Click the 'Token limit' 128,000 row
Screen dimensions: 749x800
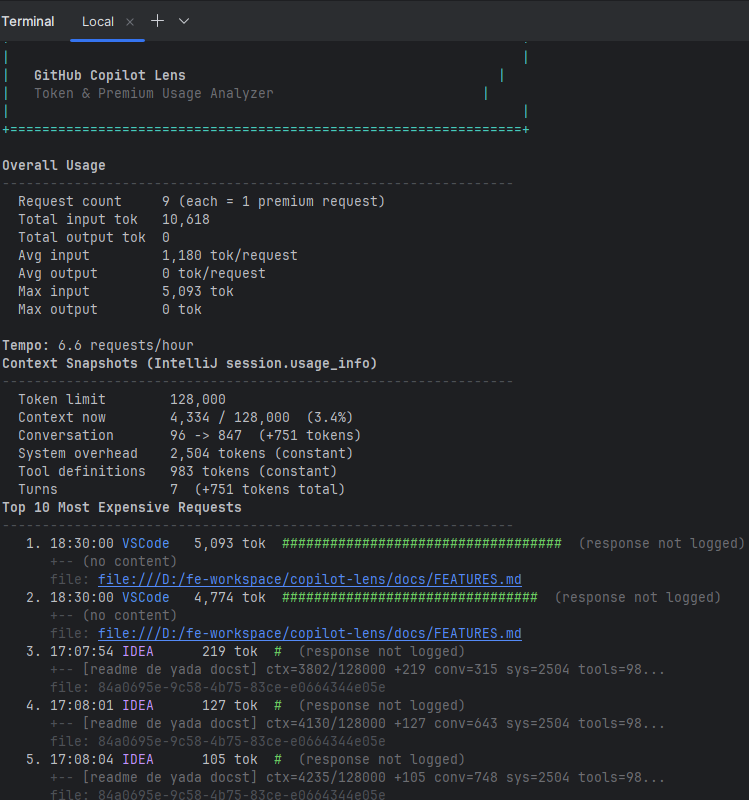click(x=122, y=399)
